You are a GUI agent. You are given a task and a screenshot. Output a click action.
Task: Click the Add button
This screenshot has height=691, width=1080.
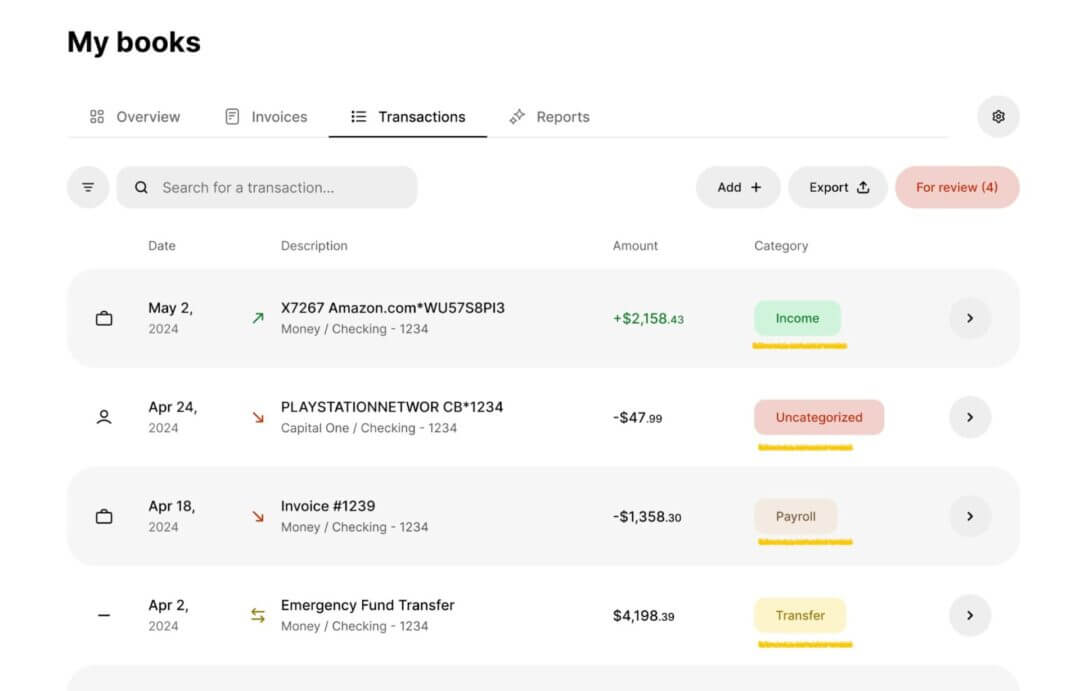738,187
